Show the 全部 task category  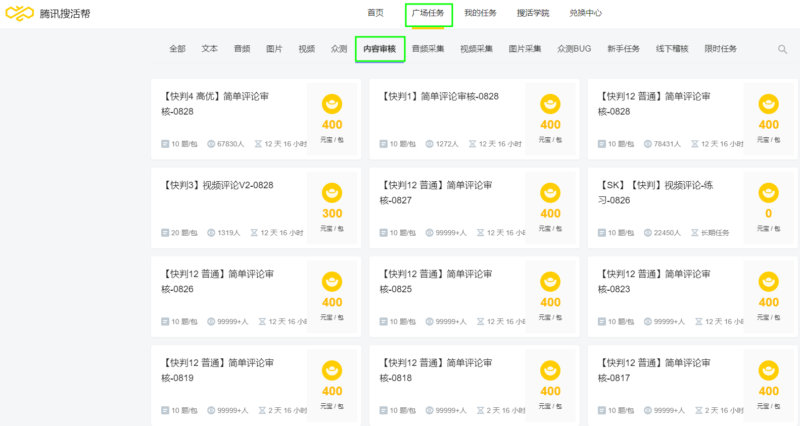(x=177, y=49)
